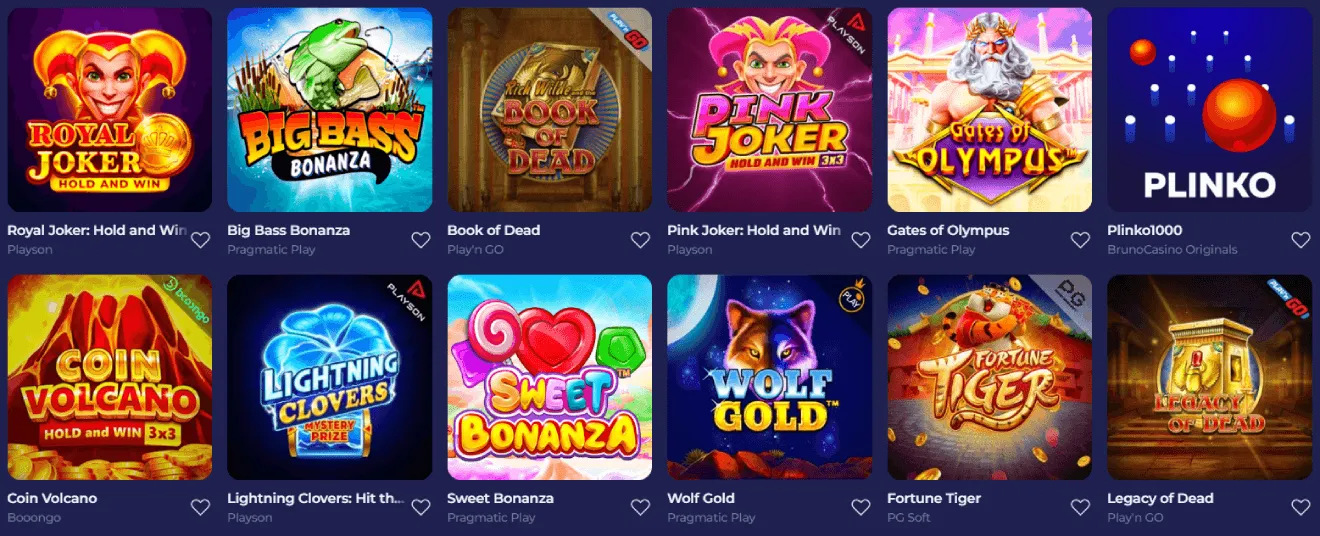Open Sweet Bonanza game artwork

click(550, 378)
